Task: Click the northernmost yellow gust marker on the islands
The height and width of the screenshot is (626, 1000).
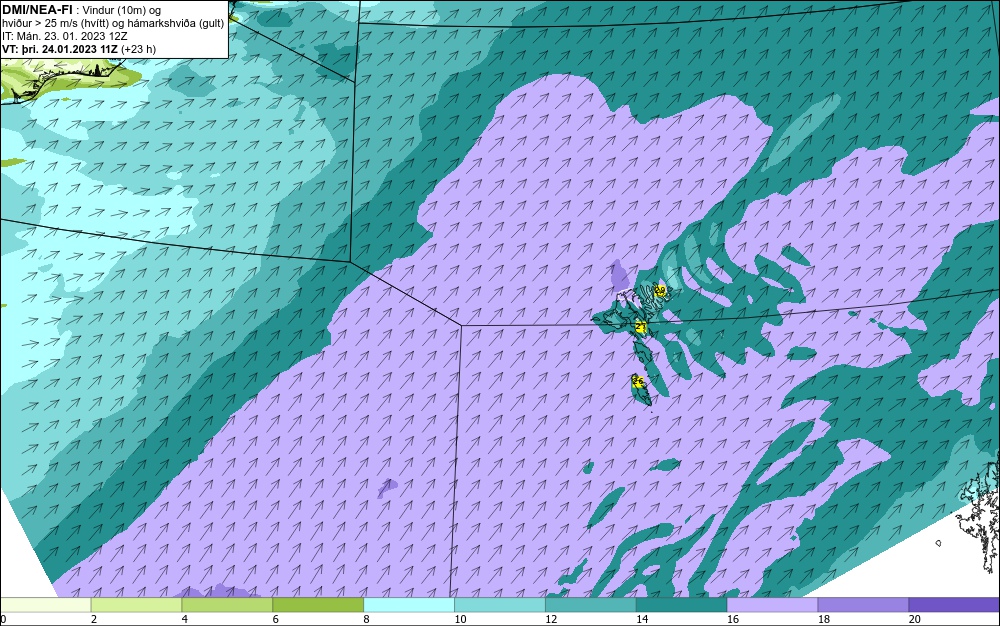Action: [660, 291]
